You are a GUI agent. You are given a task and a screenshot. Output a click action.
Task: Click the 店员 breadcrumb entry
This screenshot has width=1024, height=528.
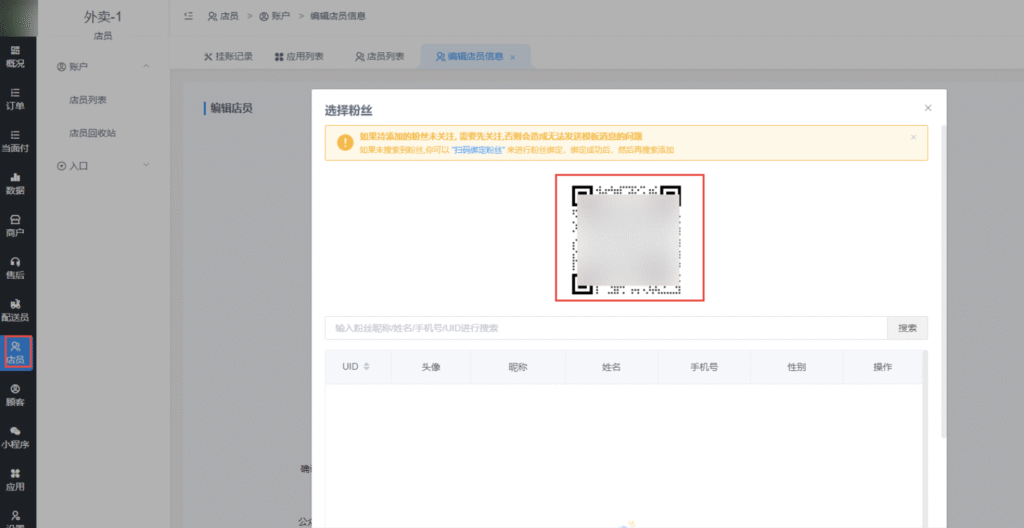223,16
